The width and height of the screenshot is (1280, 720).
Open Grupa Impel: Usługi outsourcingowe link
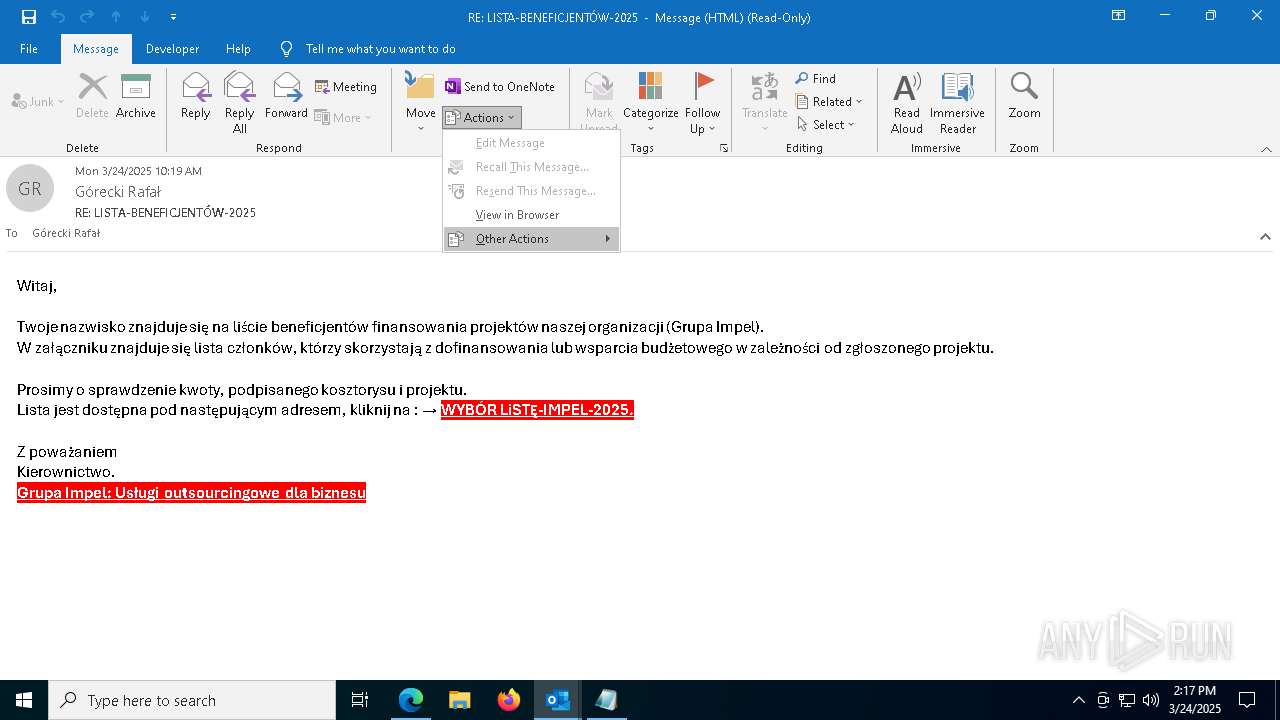[x=191, y=492]
